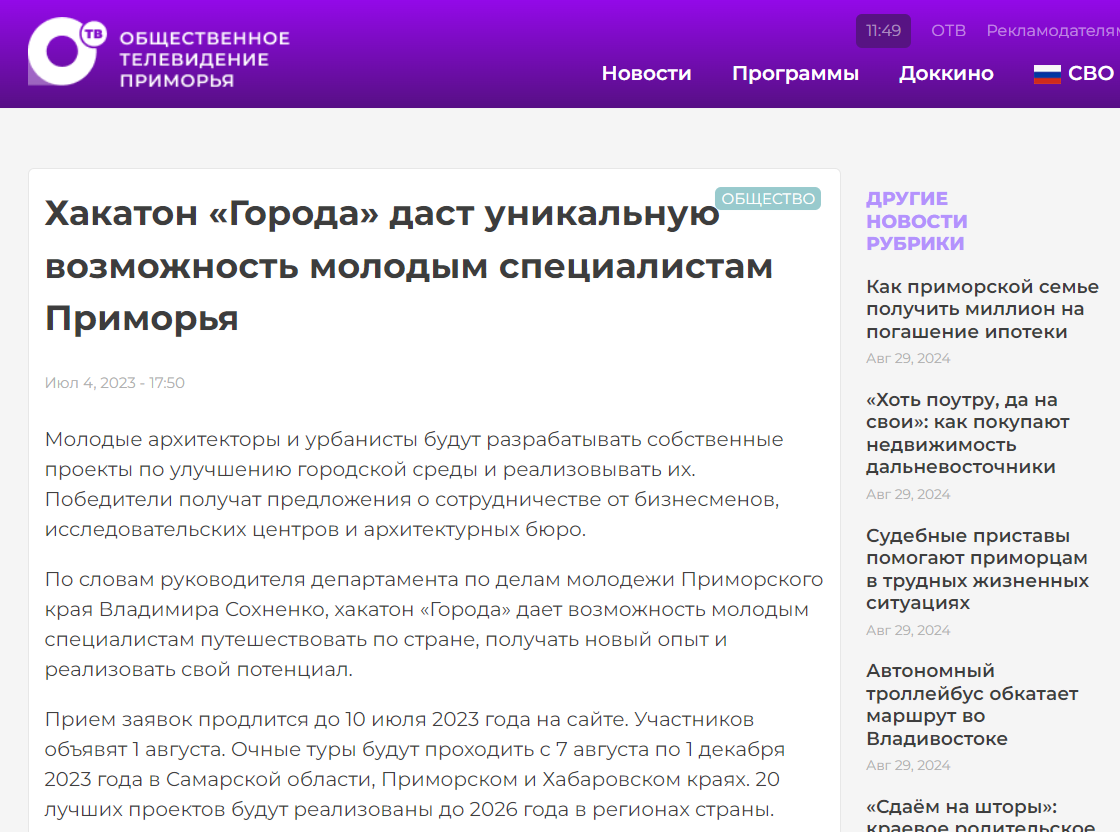Screen dimensions: 1120x832
Task: Open «Хоть поутру, да на свои» article
Action: (967, 433)
